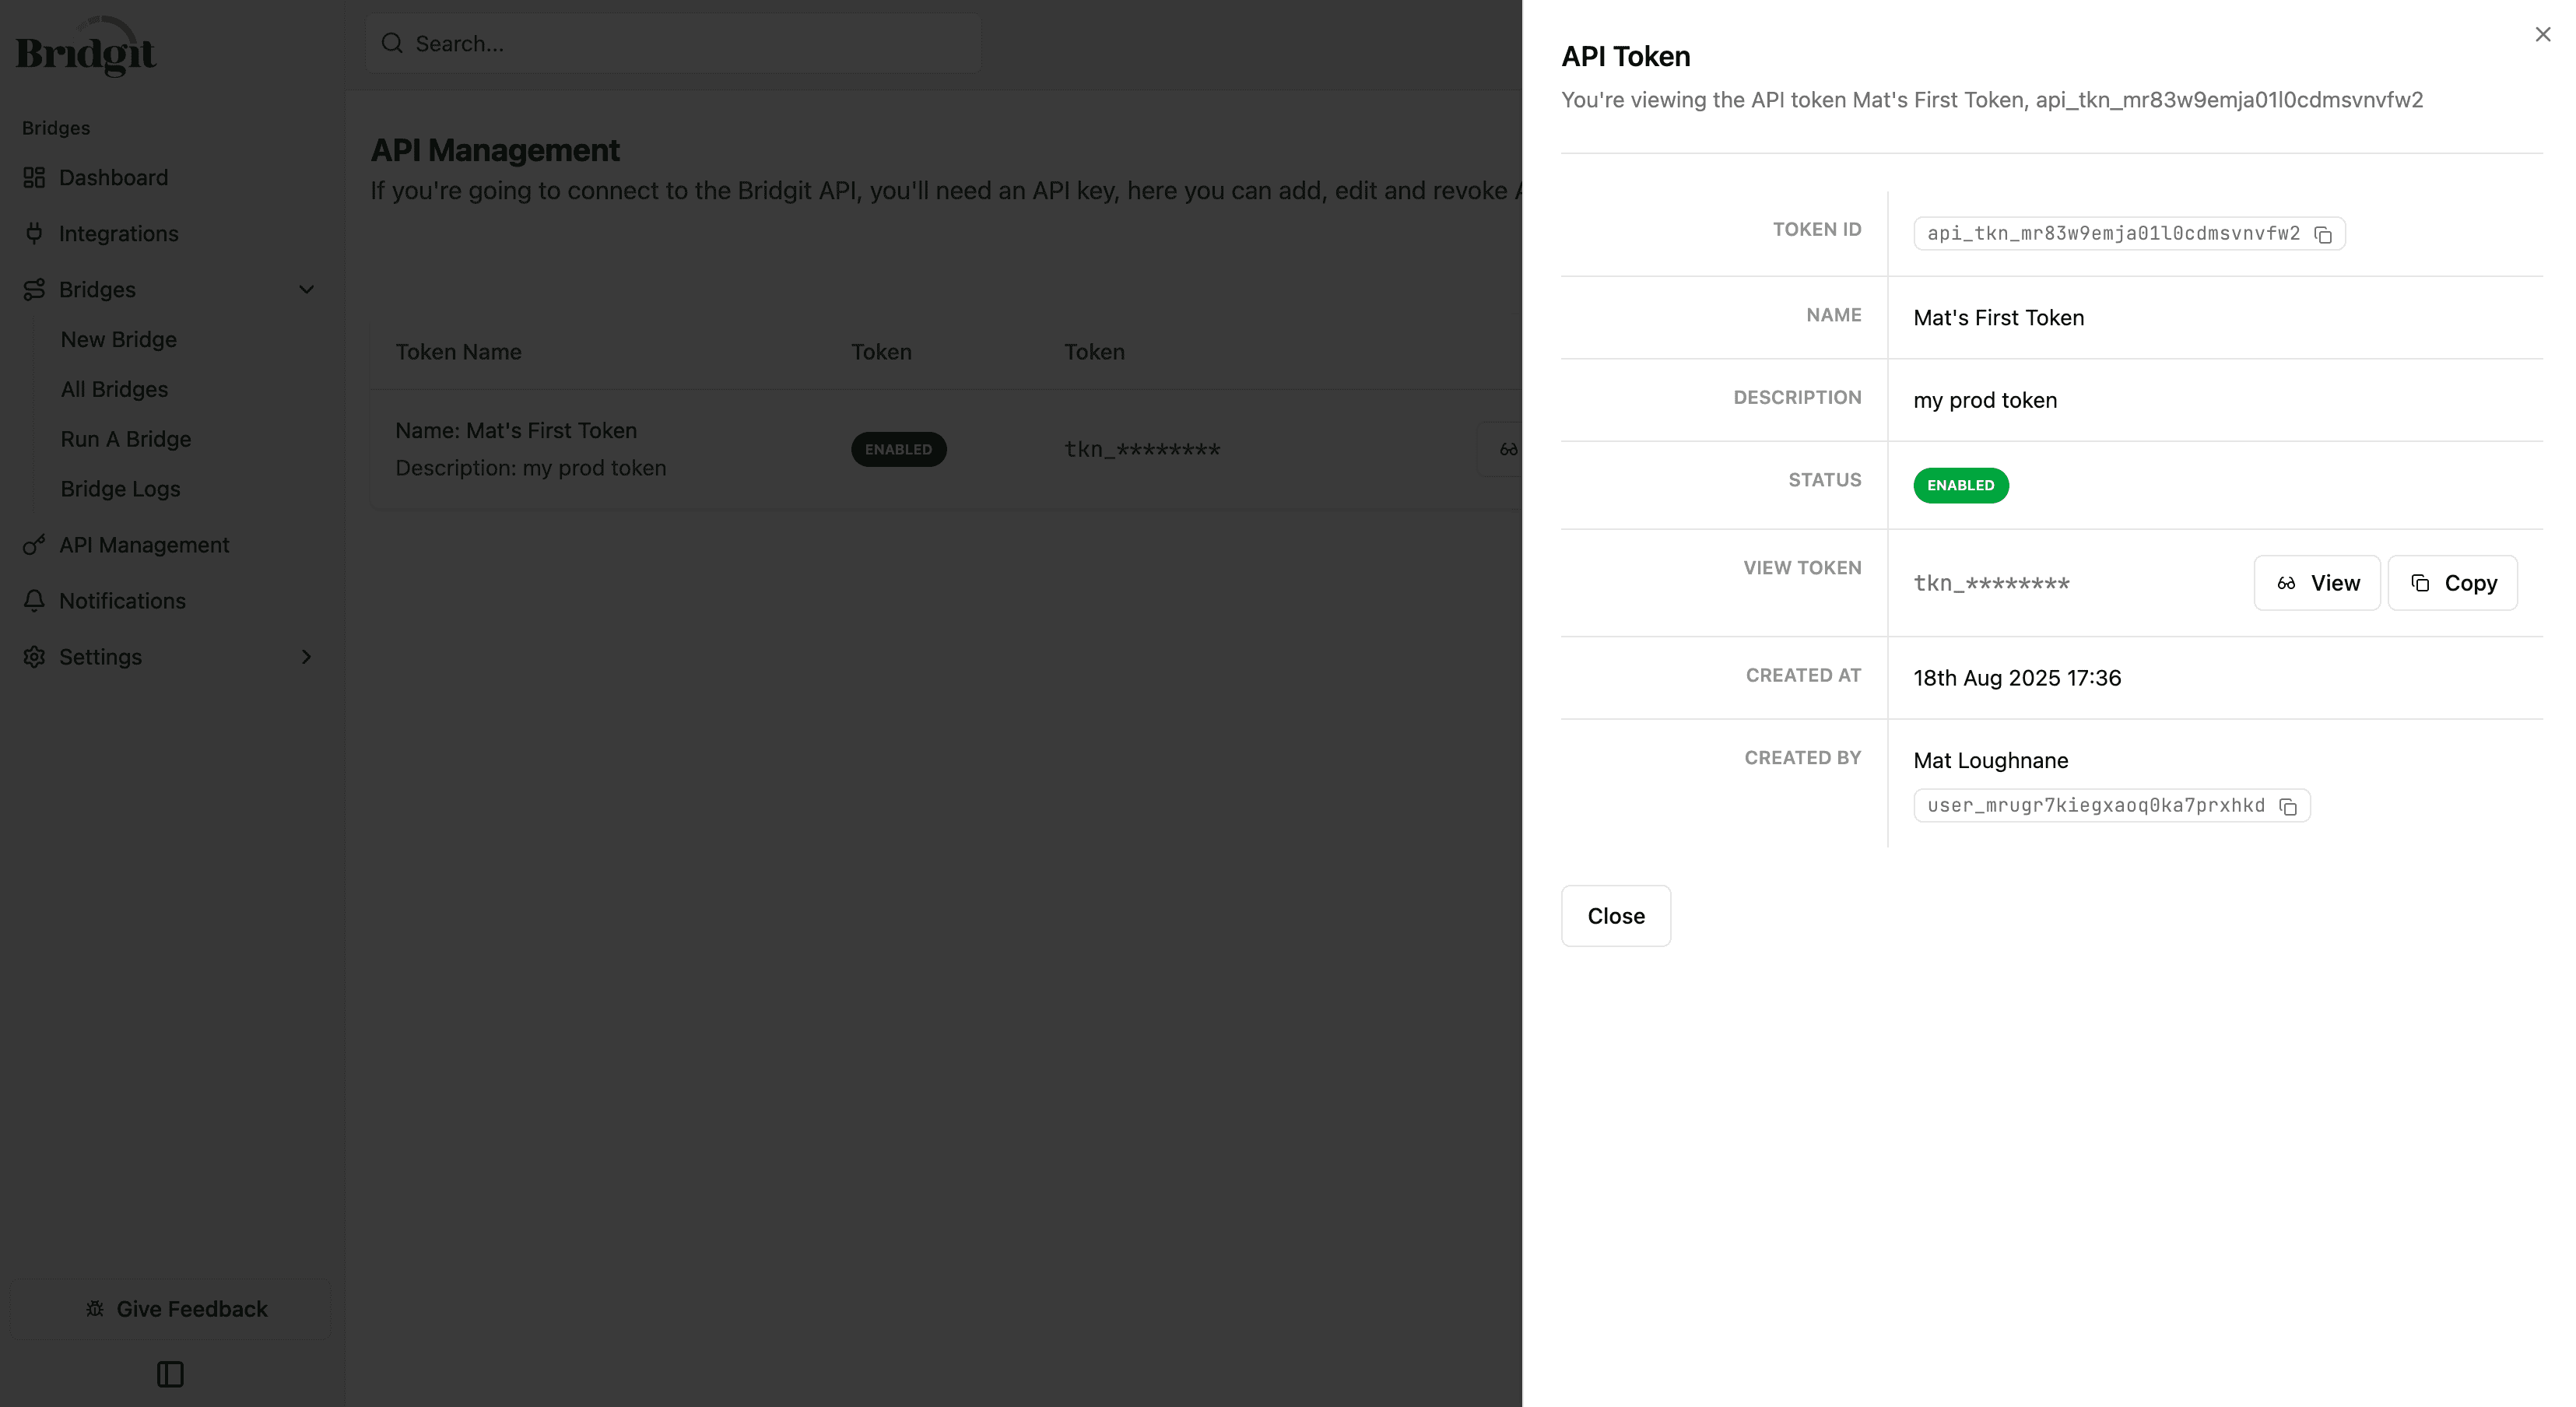Viewport: 2576px width, 1407px height.
Task: Open the Dashboard page from sidebar
Action: point(113,177)
